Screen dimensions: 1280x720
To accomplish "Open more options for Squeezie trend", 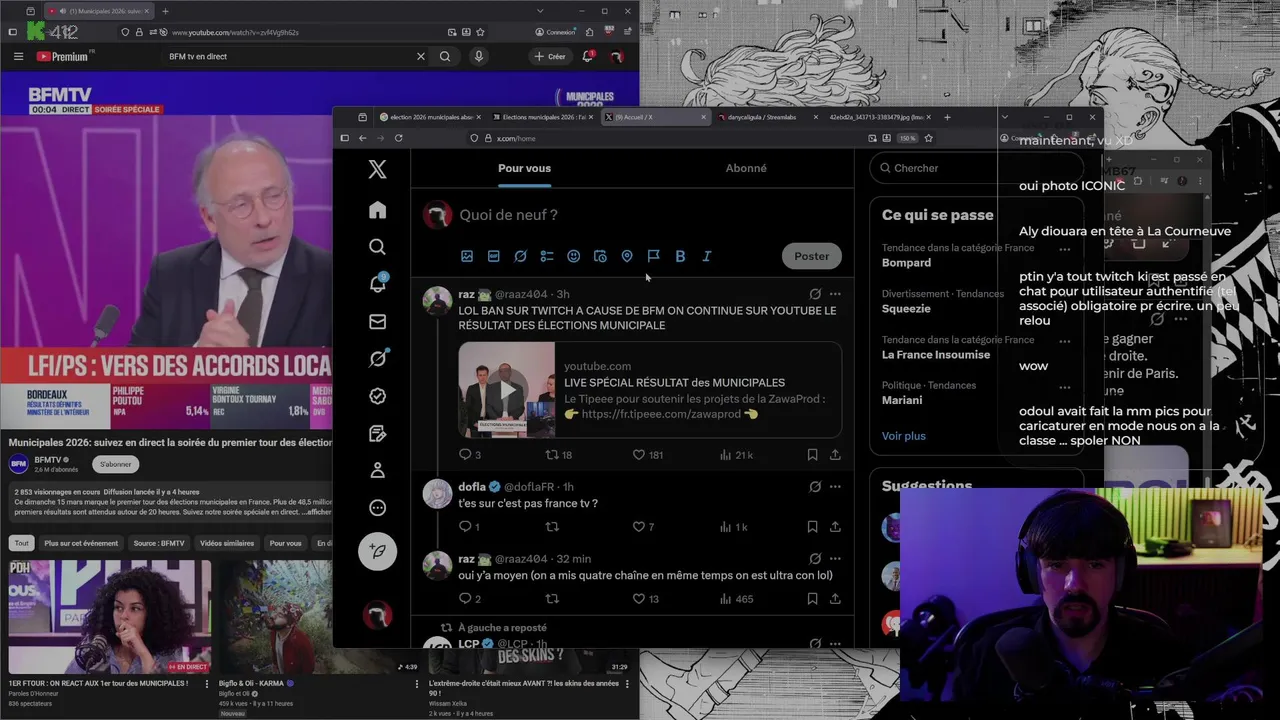I will pos(1065,295).
